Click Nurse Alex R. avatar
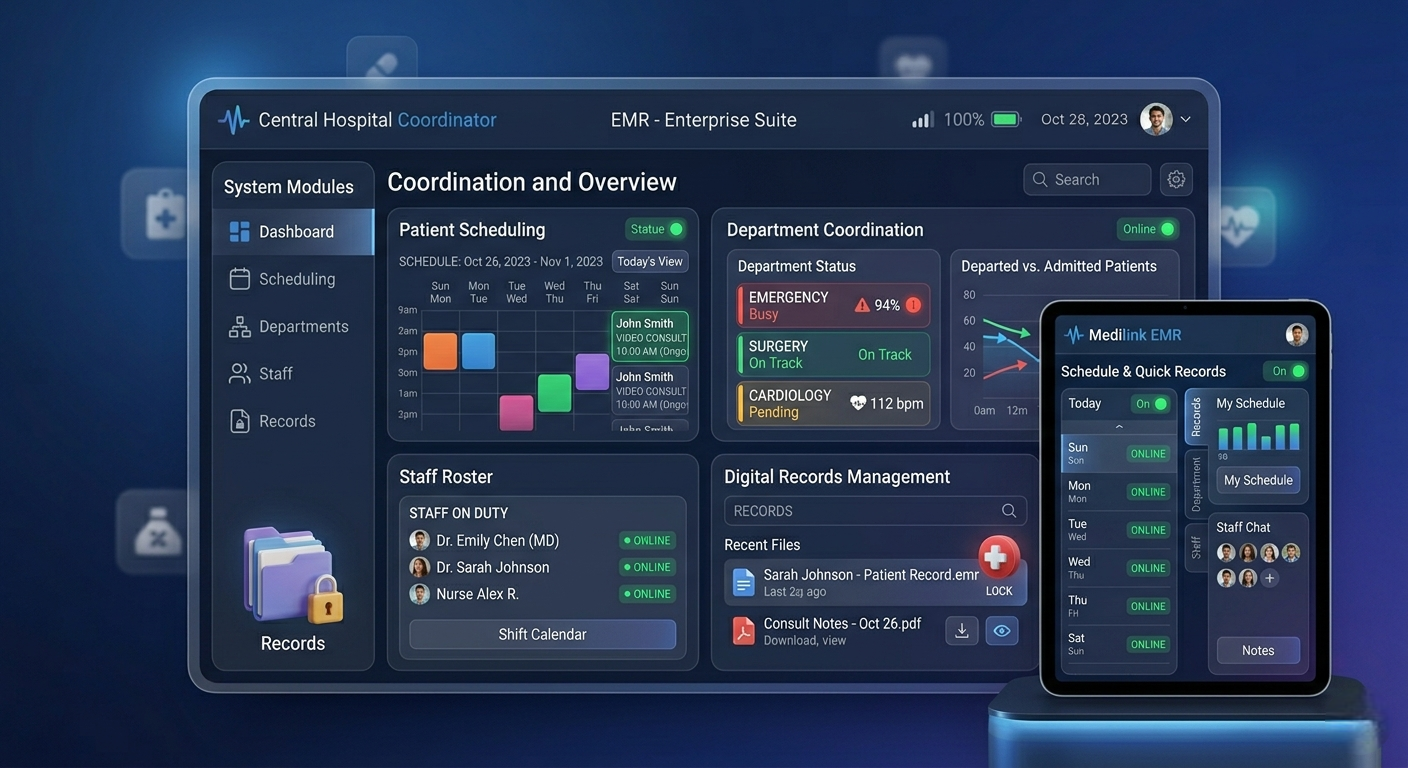 pyautogui.click(x=420, y=594)
